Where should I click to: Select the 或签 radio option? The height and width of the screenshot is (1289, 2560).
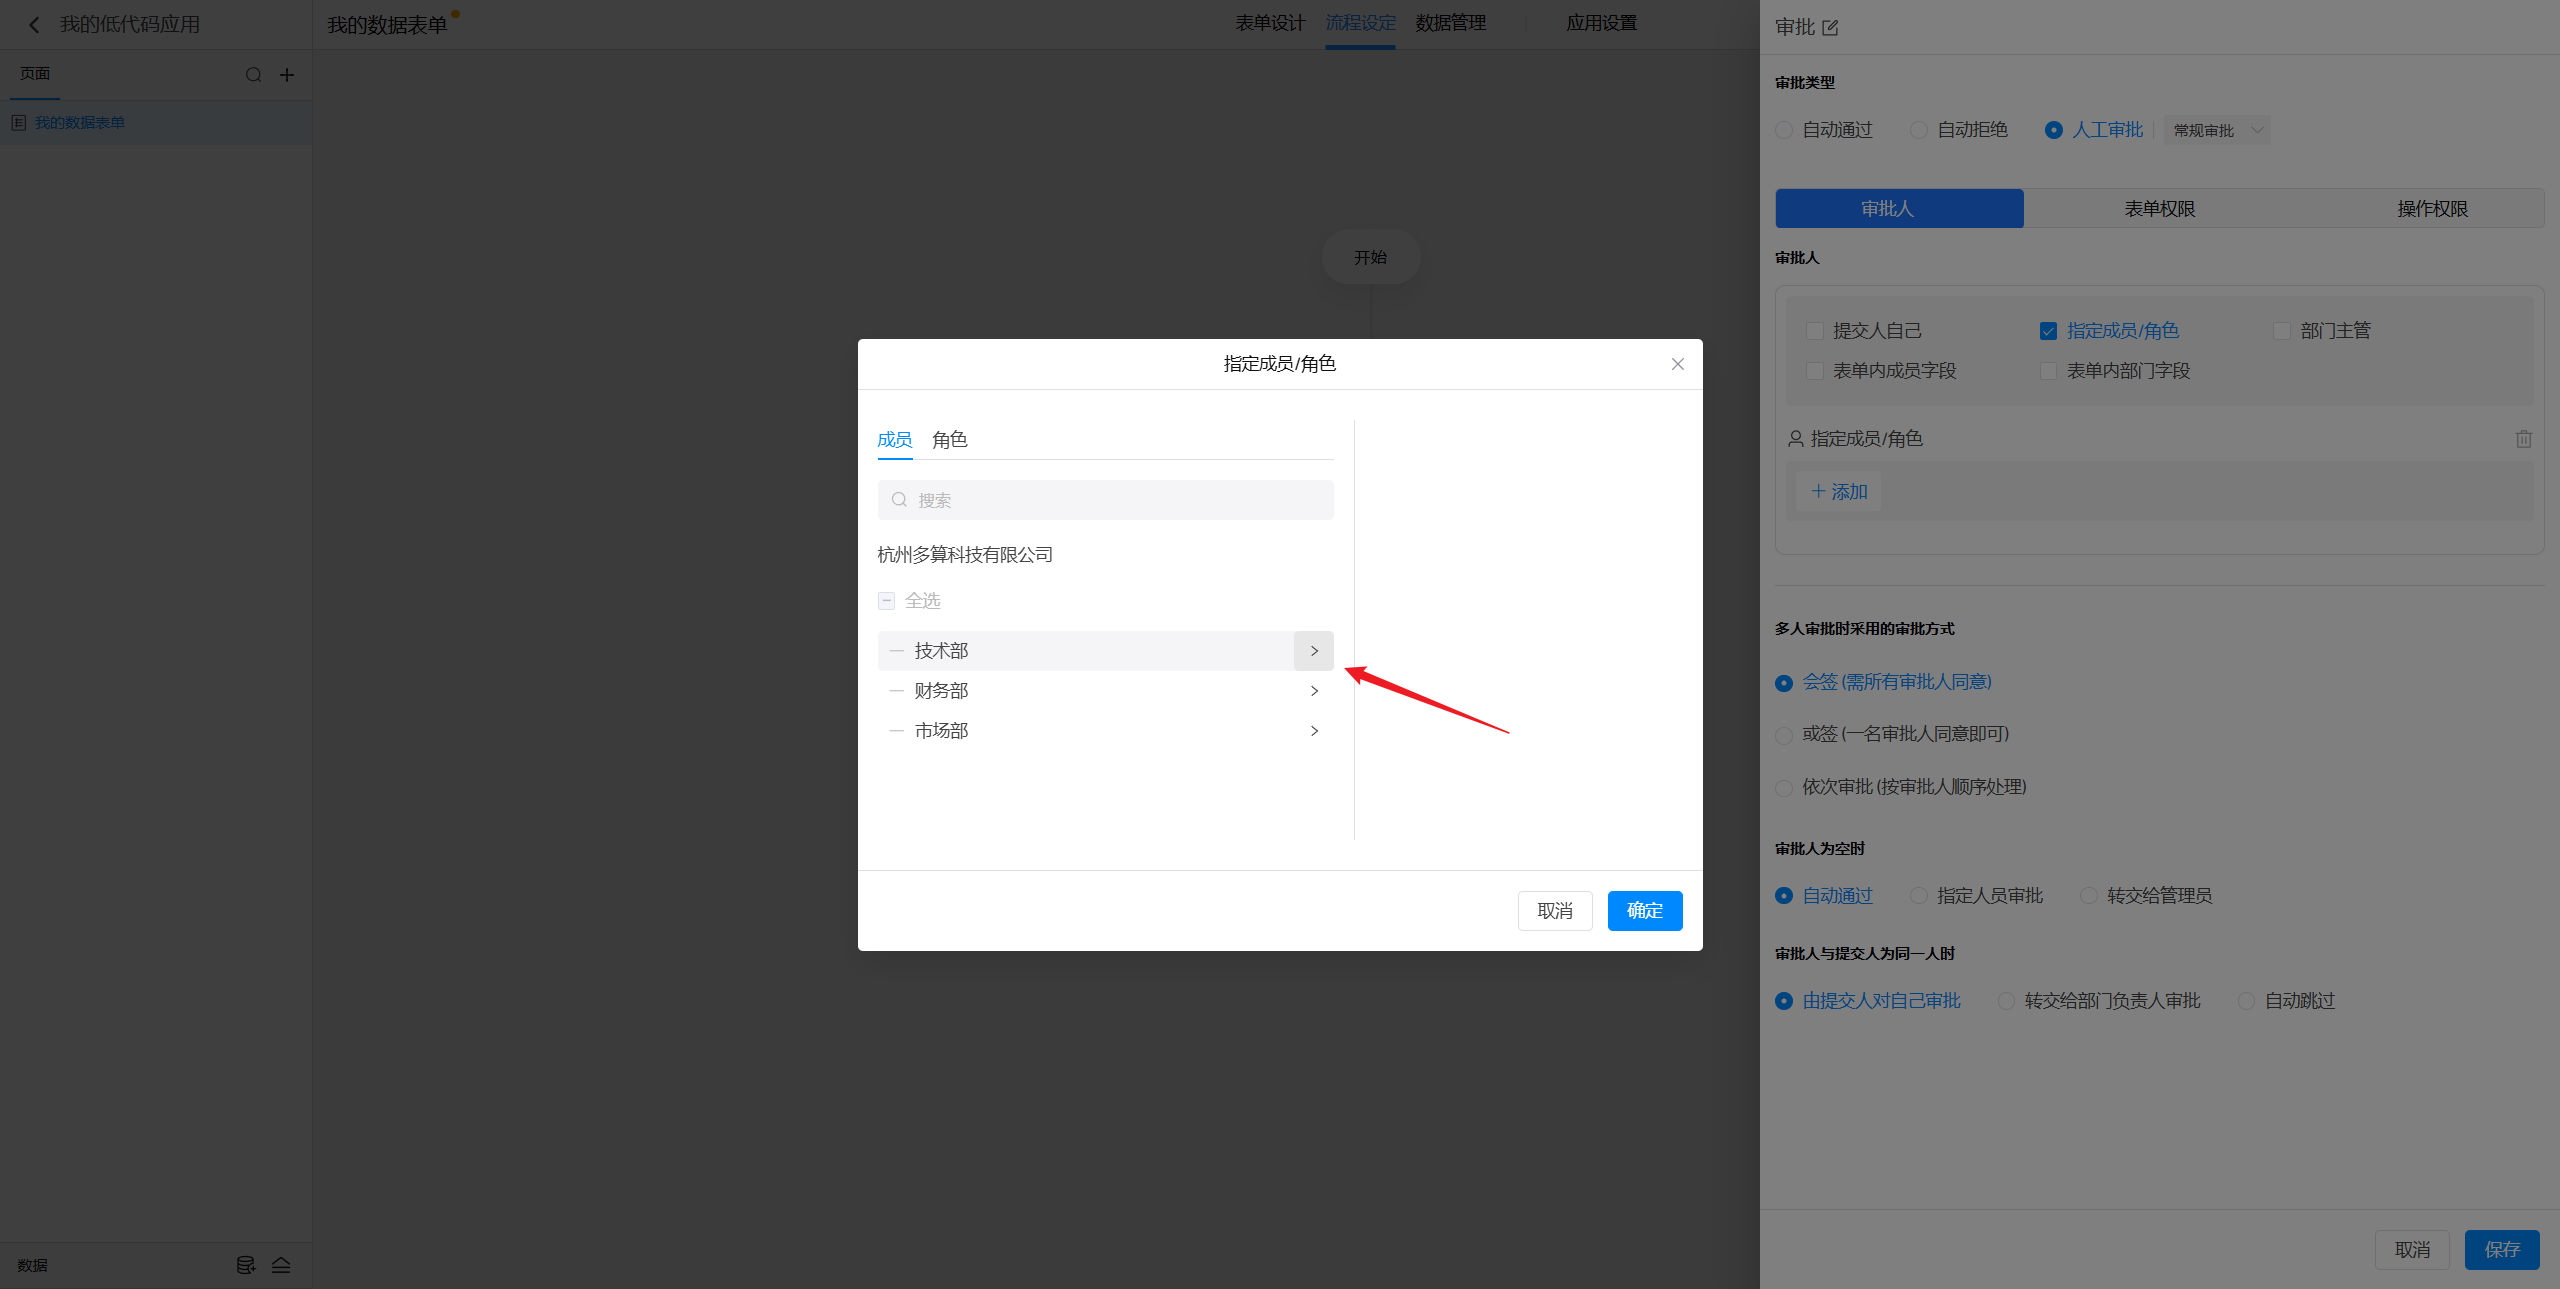[1783, 735]
